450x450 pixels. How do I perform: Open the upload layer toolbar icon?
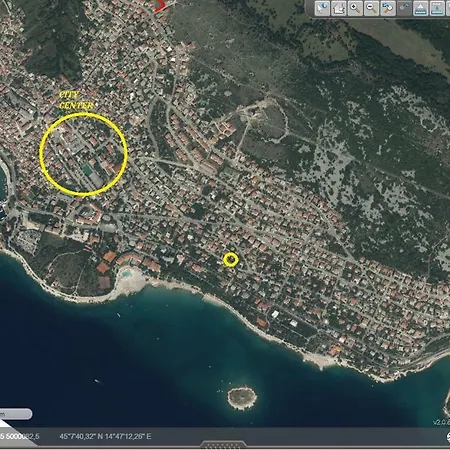tap(421, 8)
